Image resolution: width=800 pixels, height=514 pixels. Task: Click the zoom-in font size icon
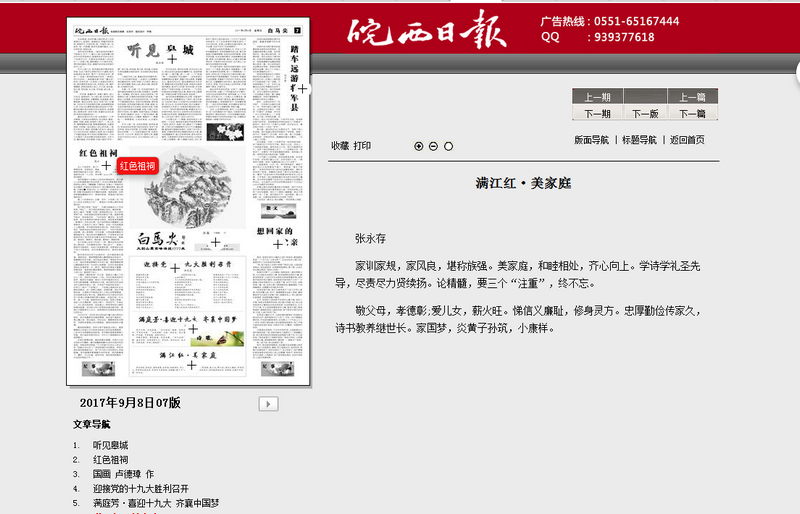point(419,146)
